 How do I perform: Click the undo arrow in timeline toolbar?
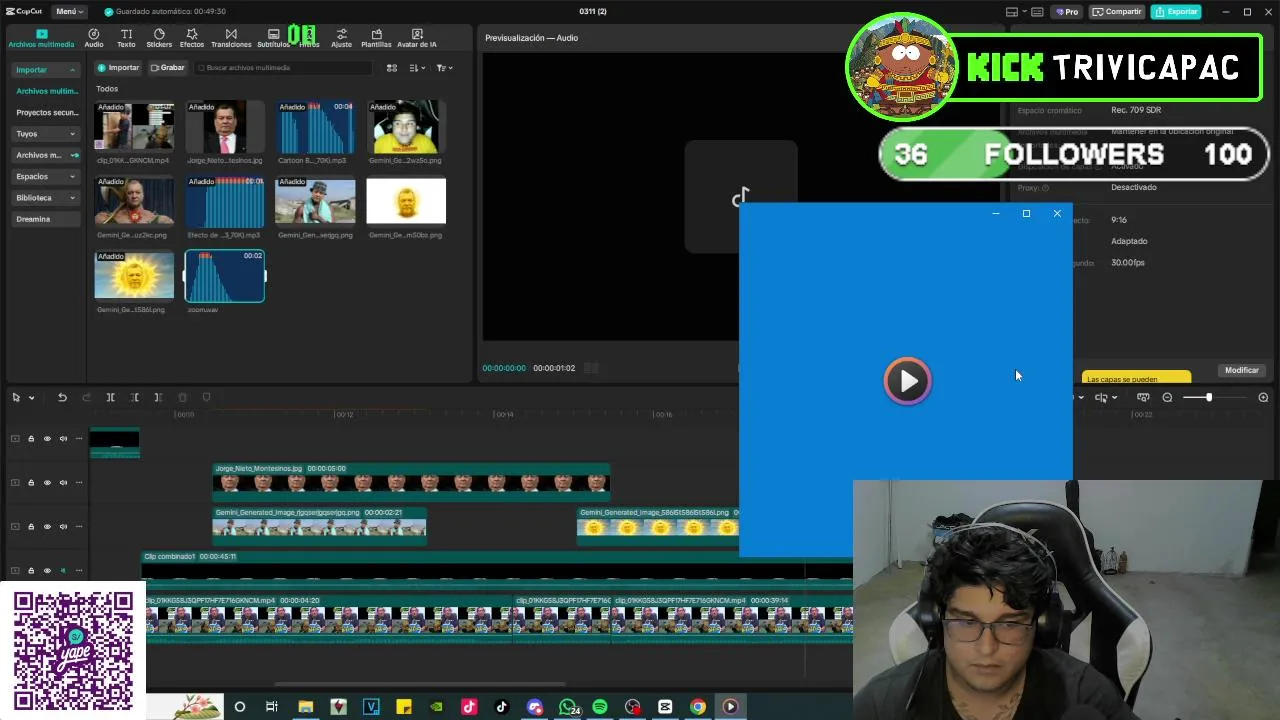point(62,397)
